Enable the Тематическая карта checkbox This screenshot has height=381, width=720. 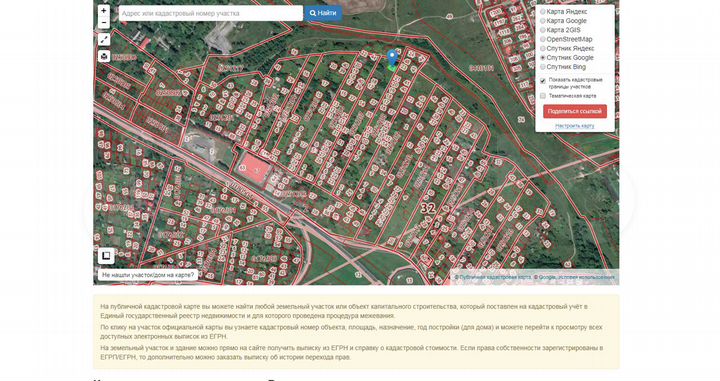coord(543,96)
